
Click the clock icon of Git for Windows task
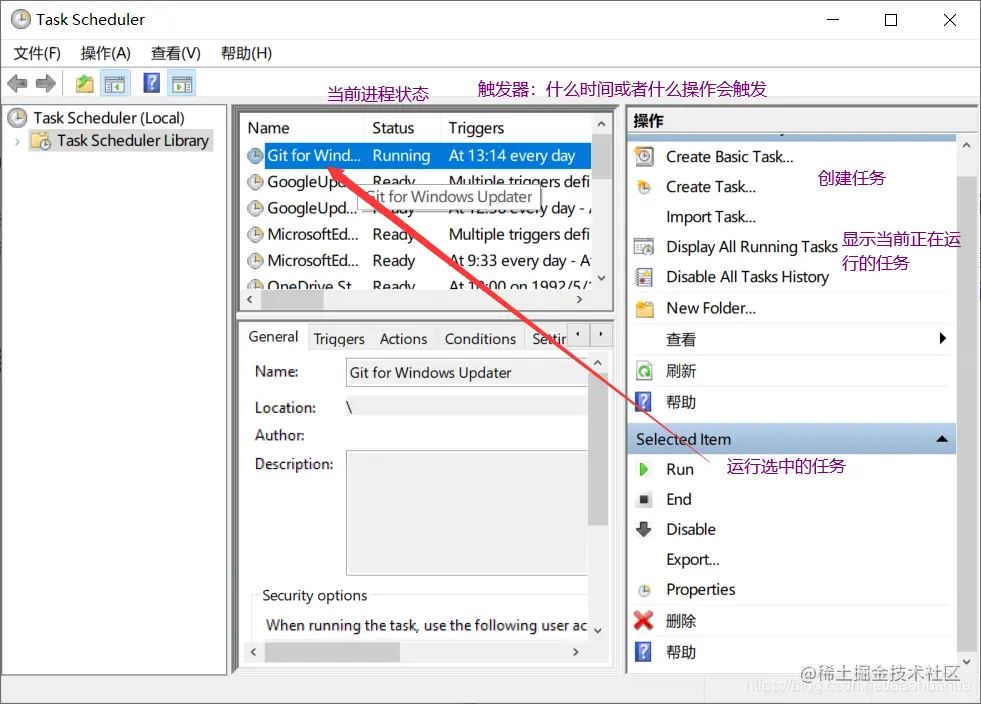click(255, 156)
